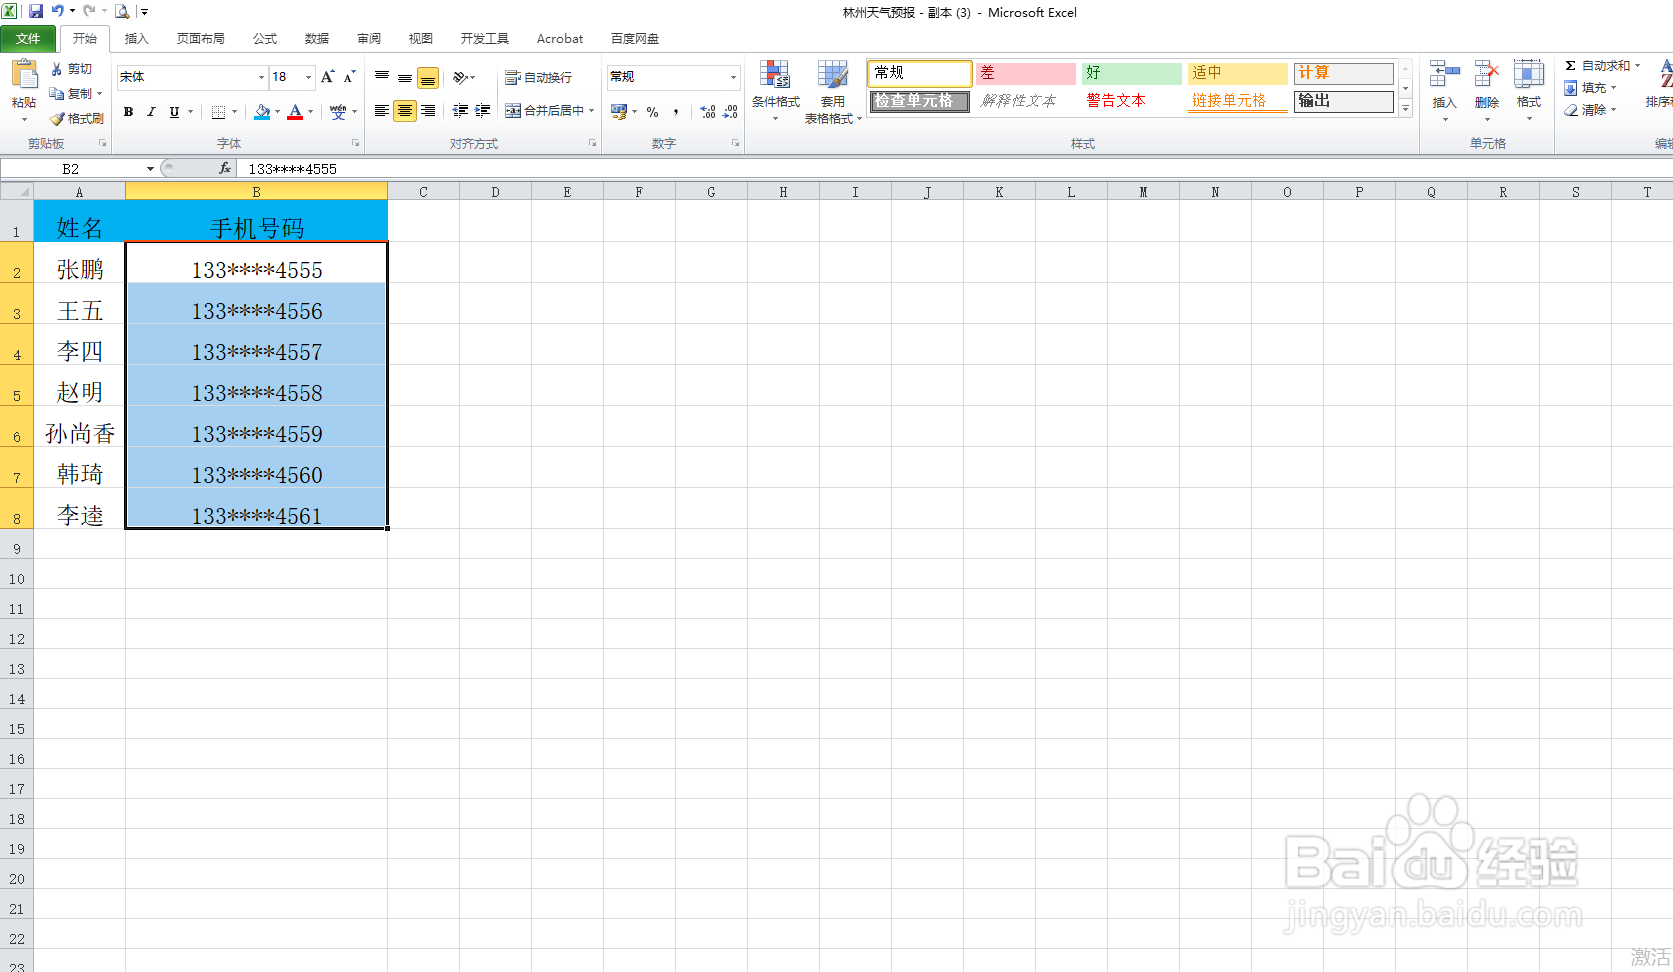The width and height of the screenshot is (1673, 972).
Task: Apply comma style number format
Action: 676,112
